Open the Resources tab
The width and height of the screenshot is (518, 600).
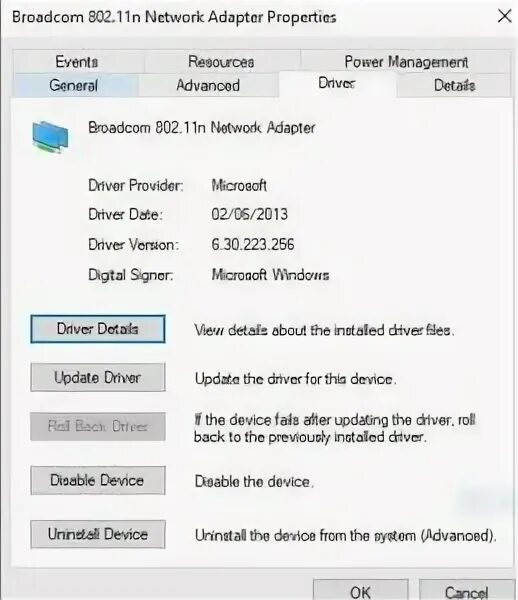(221, 62)
